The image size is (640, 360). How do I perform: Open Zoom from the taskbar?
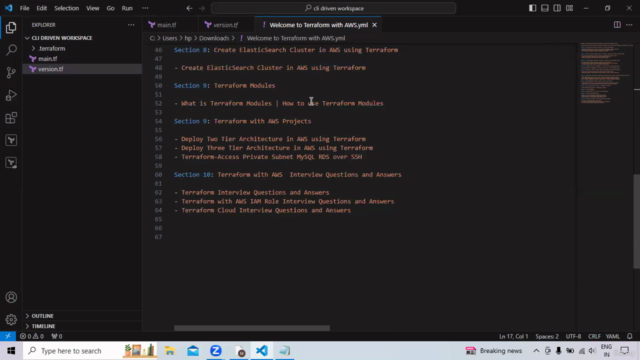[216, 351]
